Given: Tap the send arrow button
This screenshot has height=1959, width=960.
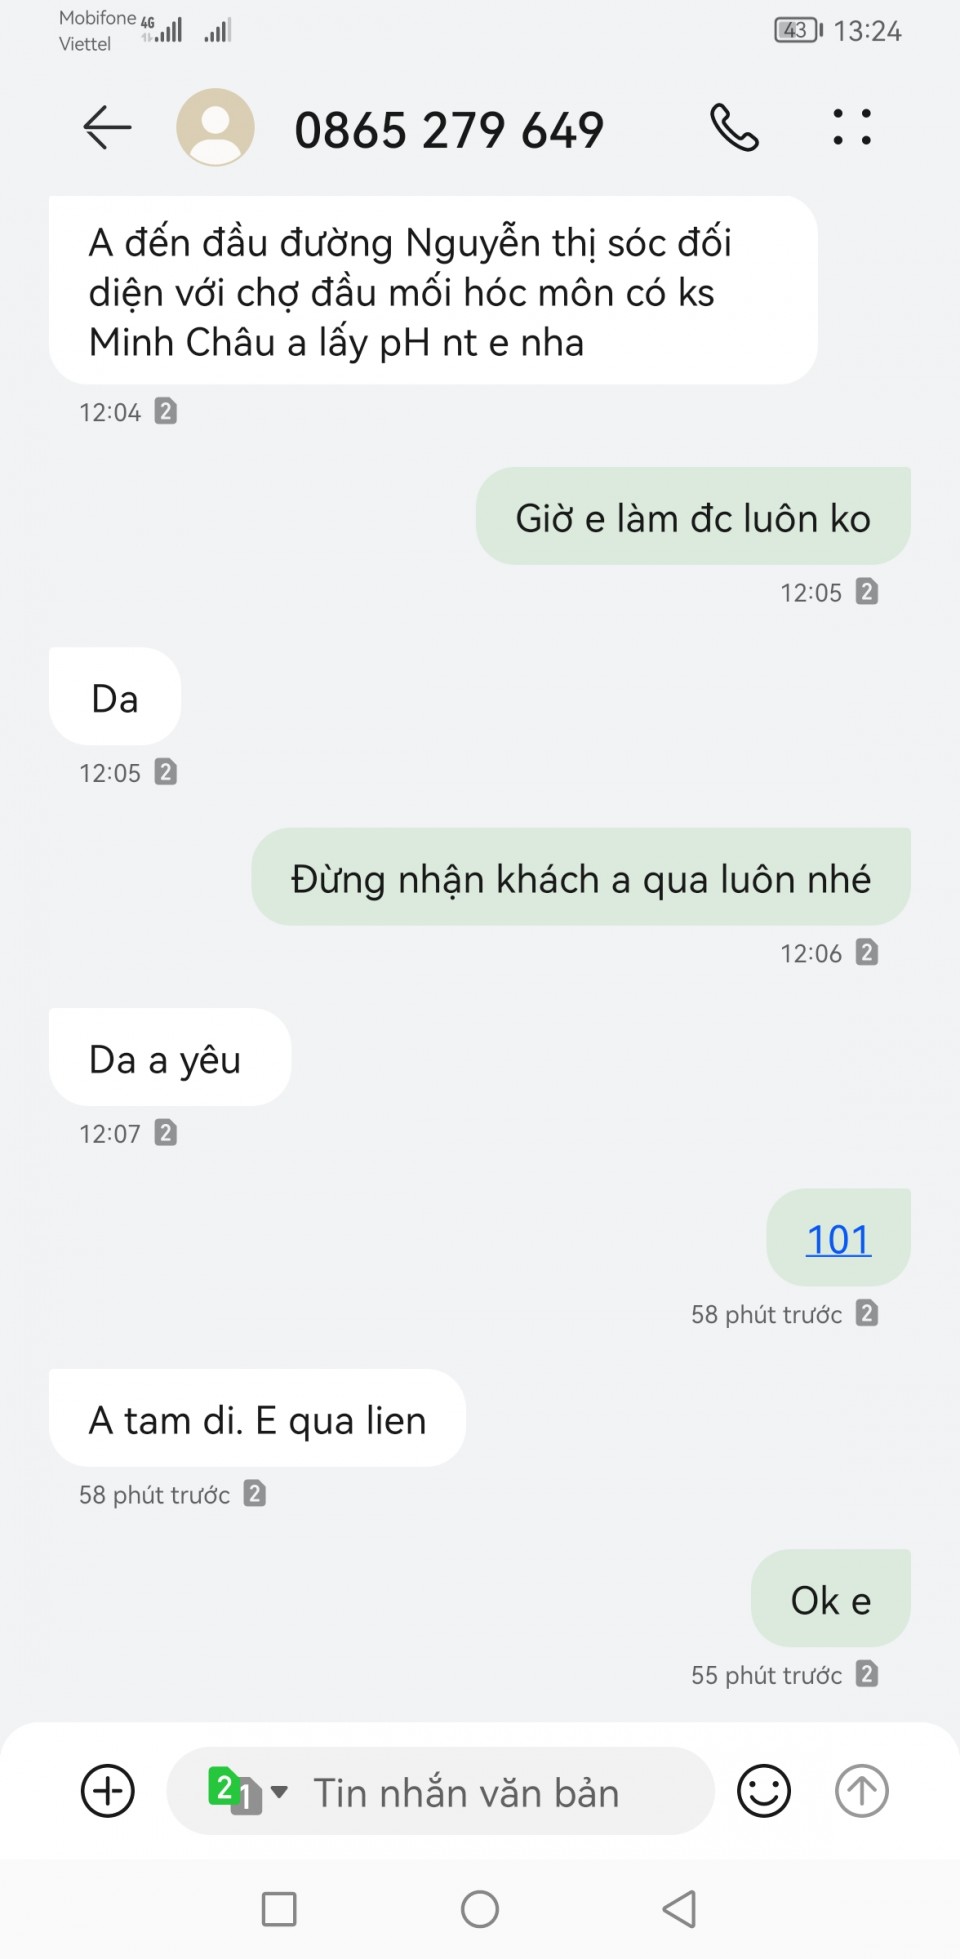Looking at the screenshot, I should (x=862, y=1790).
